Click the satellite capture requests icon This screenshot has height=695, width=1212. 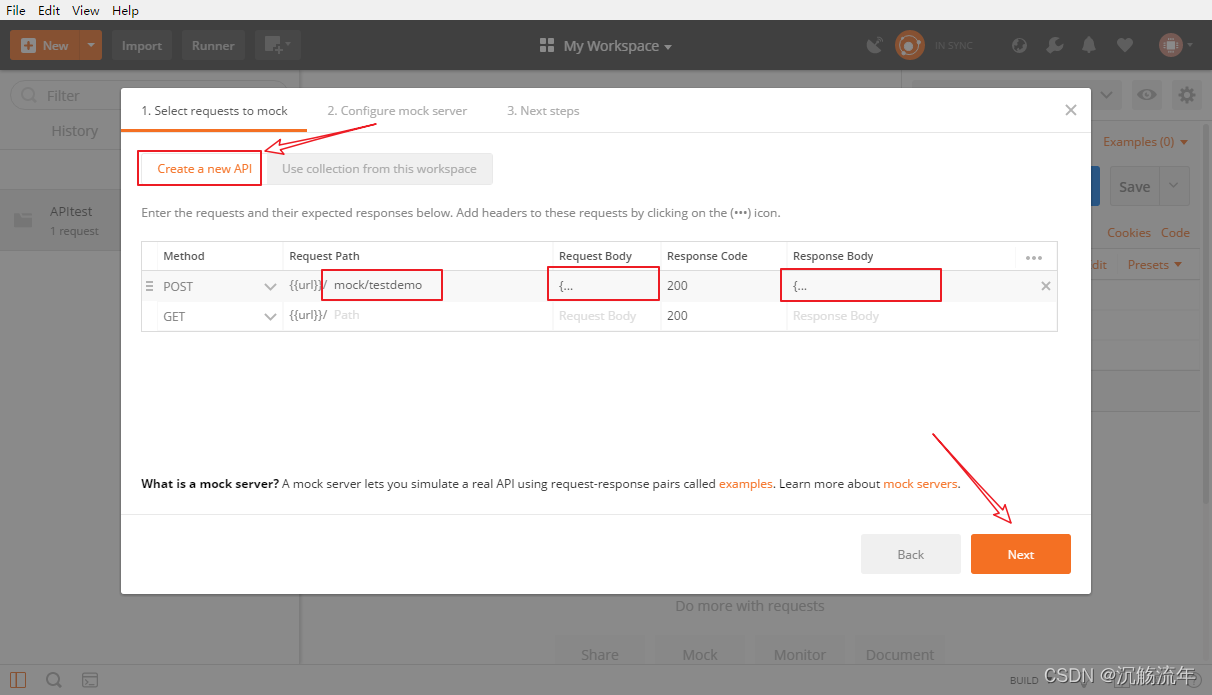(x=875, y=45)
